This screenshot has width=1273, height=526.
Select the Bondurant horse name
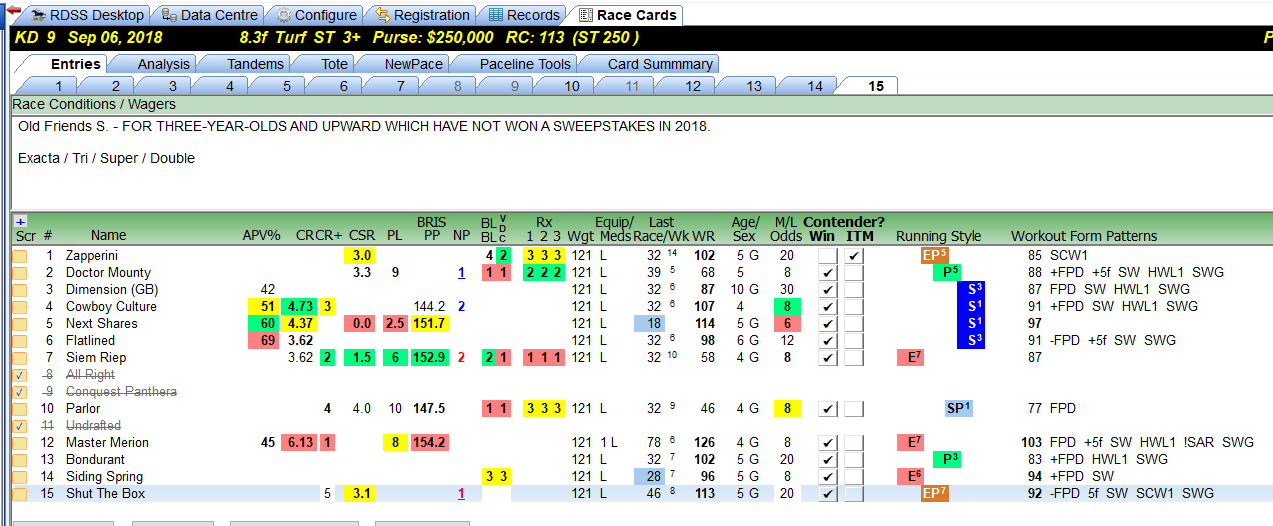95,460
